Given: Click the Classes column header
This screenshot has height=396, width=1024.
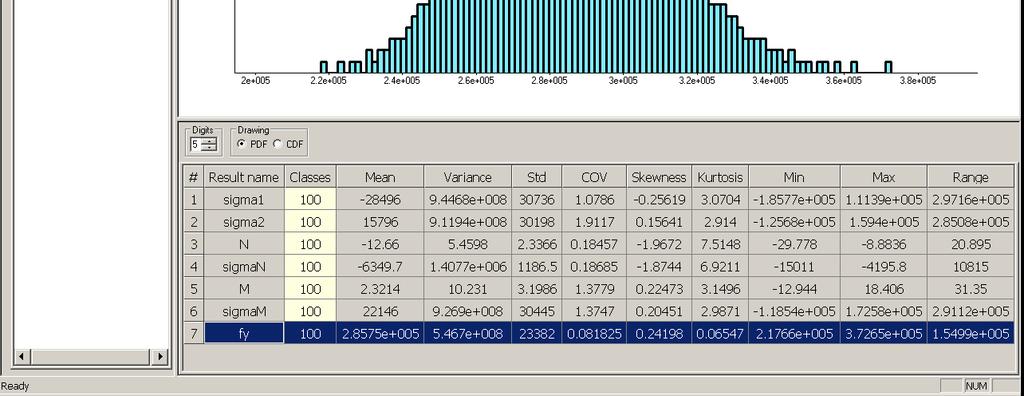Looking at the screenshot, I should tap(310, 177).
